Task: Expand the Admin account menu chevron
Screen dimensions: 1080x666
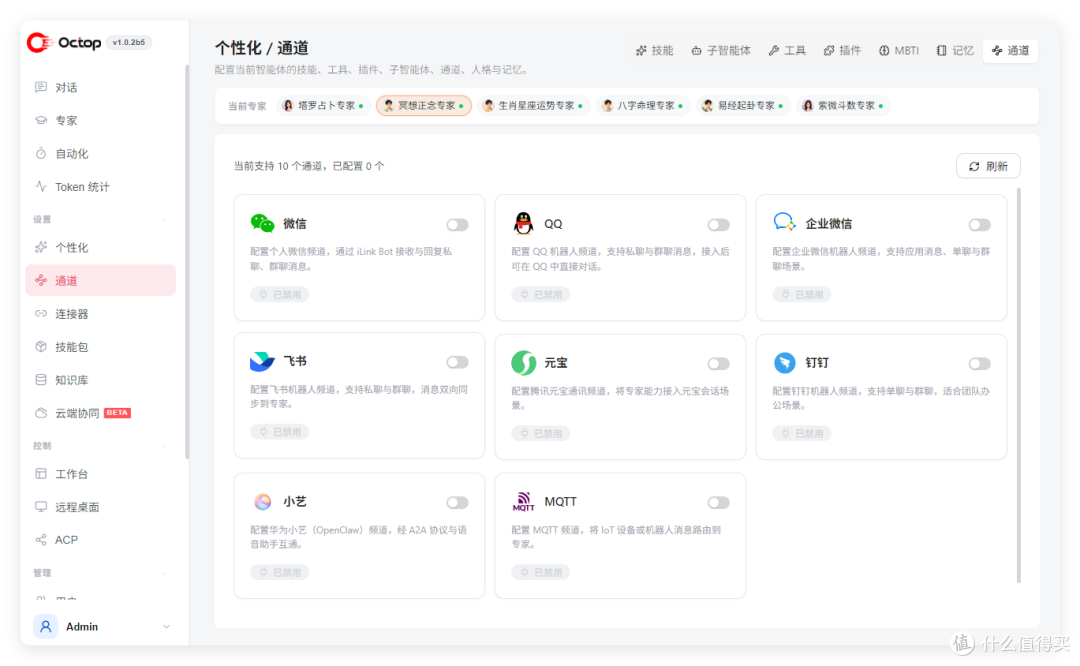Action: (166, 627)
